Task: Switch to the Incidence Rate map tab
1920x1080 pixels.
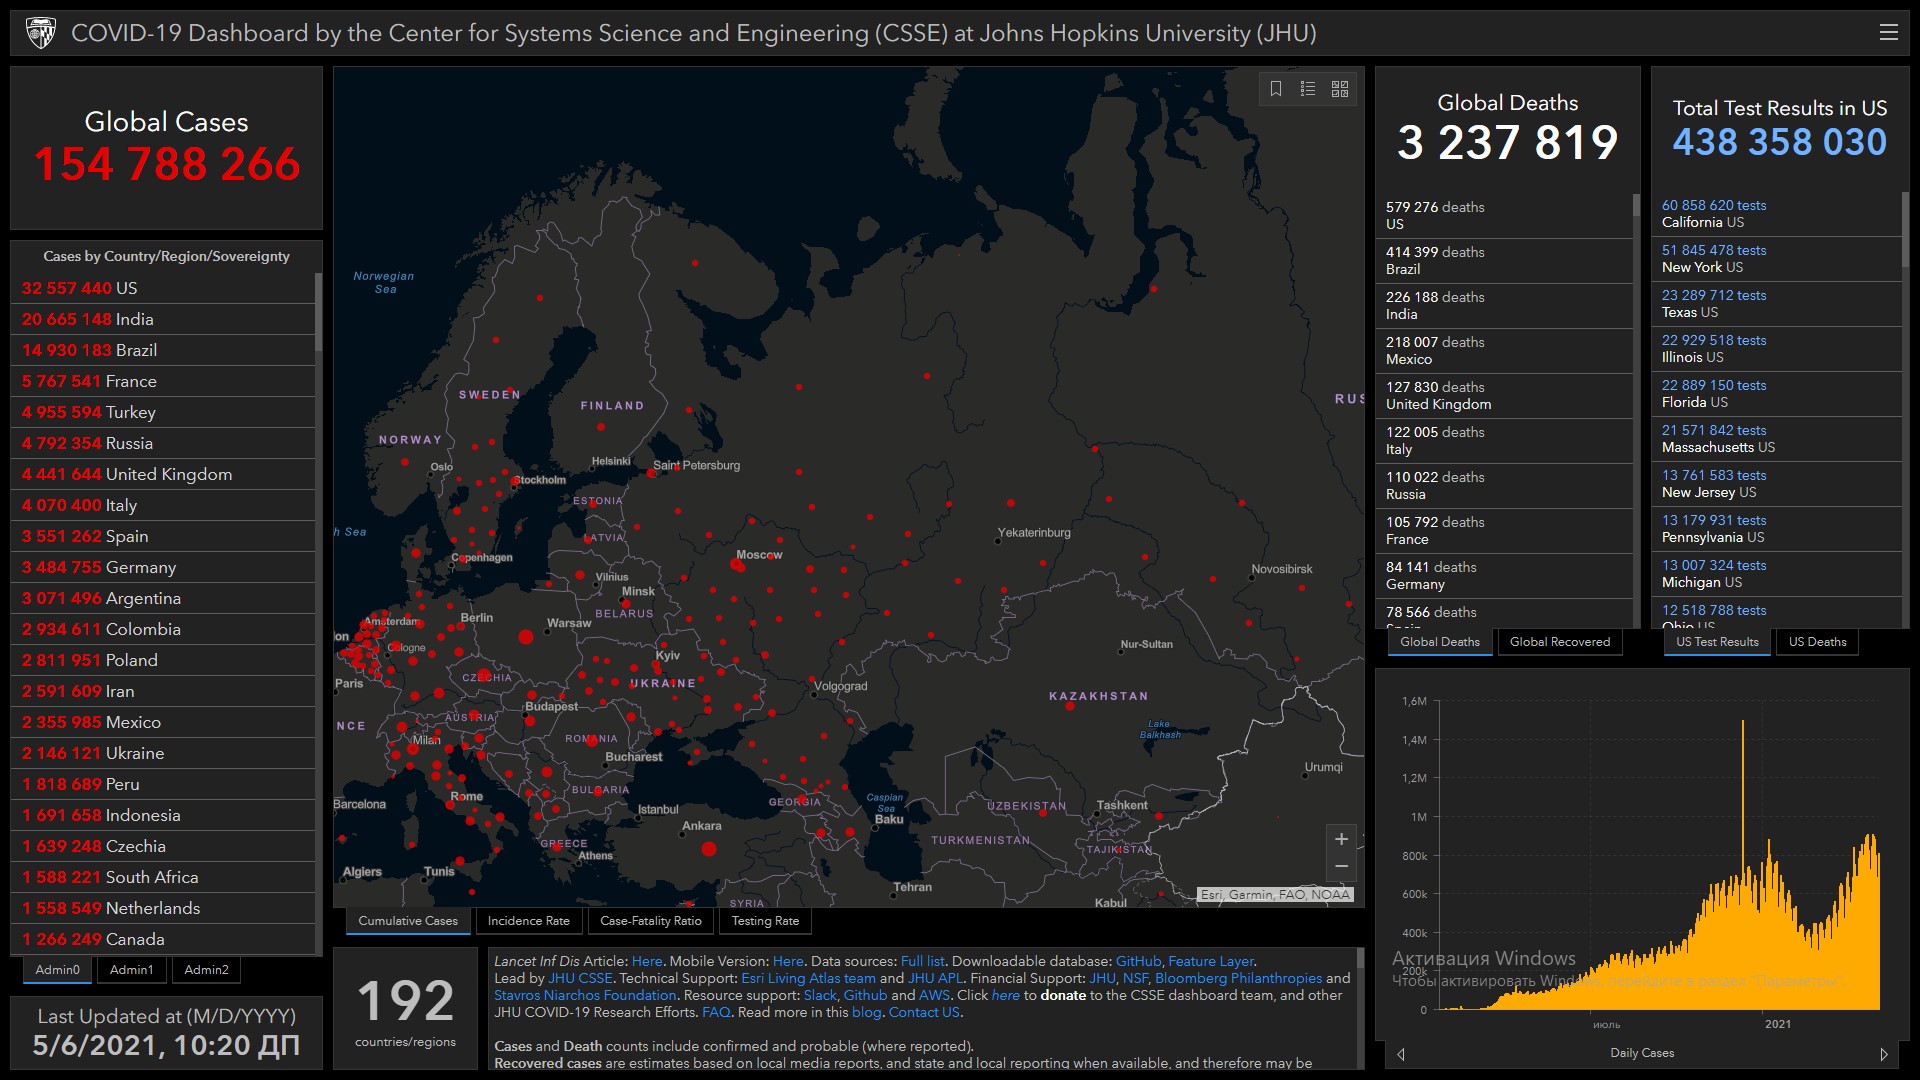Action: (x=528, y=921)
